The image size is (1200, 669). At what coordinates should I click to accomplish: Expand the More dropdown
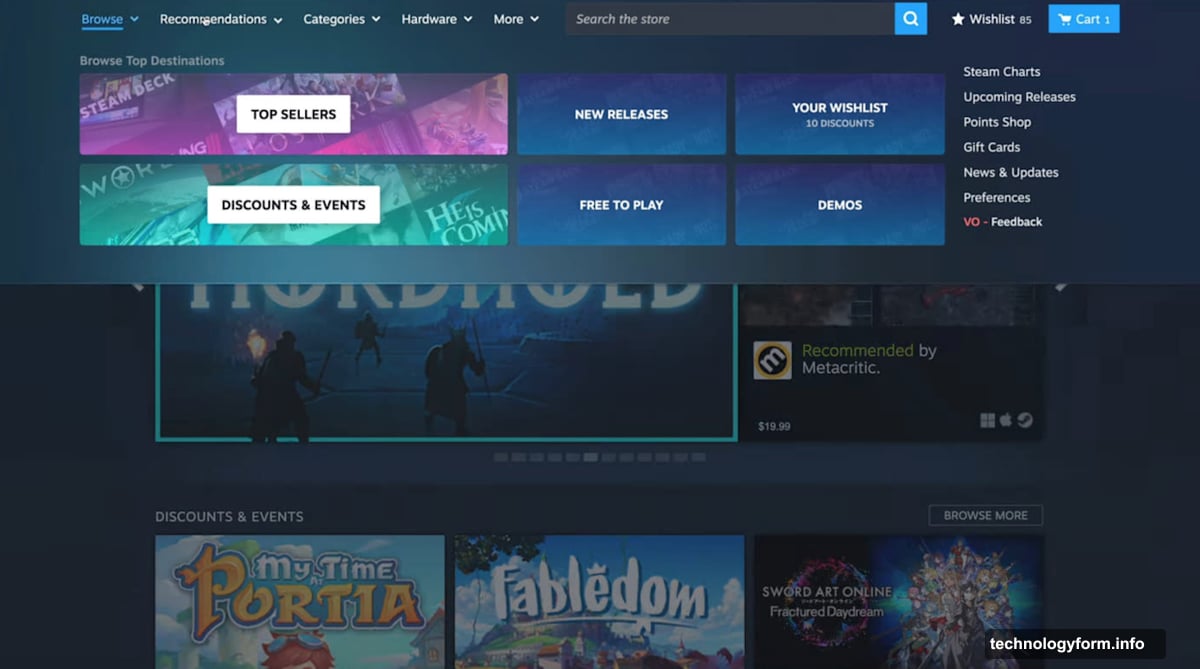tap(516, 19)
